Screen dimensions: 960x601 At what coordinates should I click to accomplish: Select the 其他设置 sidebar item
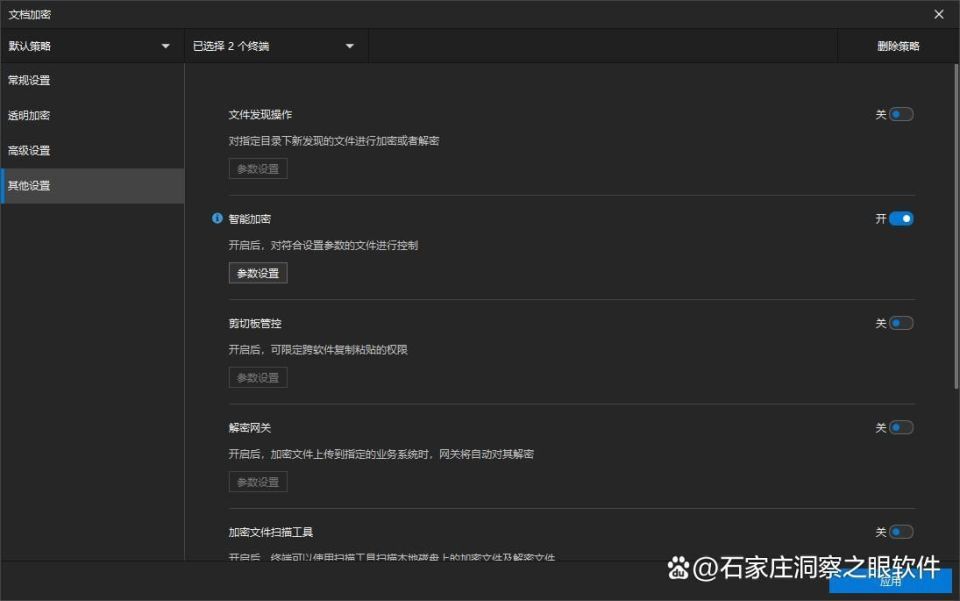tap(92, 186)
